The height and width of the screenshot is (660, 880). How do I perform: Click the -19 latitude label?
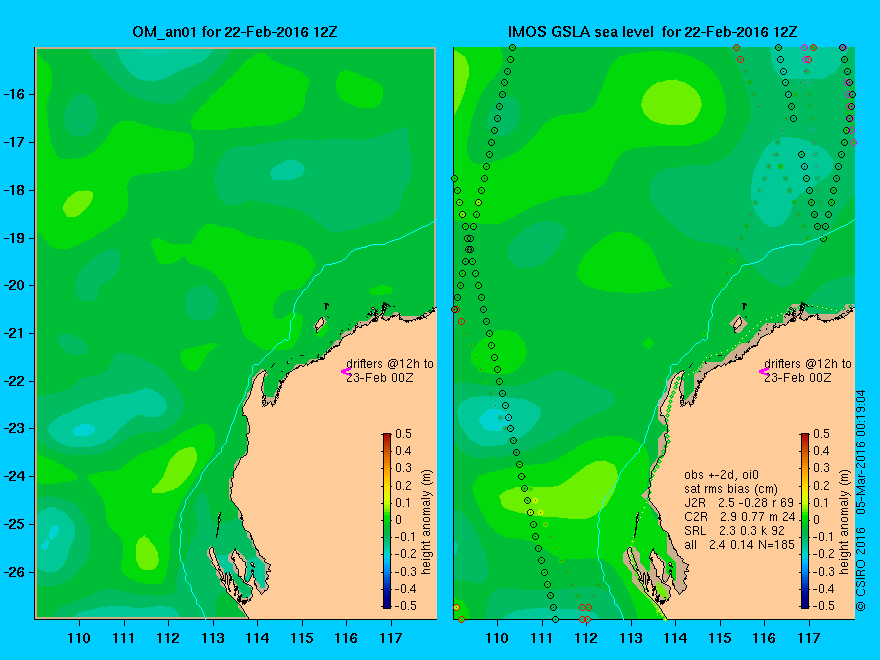coord(16,238)
